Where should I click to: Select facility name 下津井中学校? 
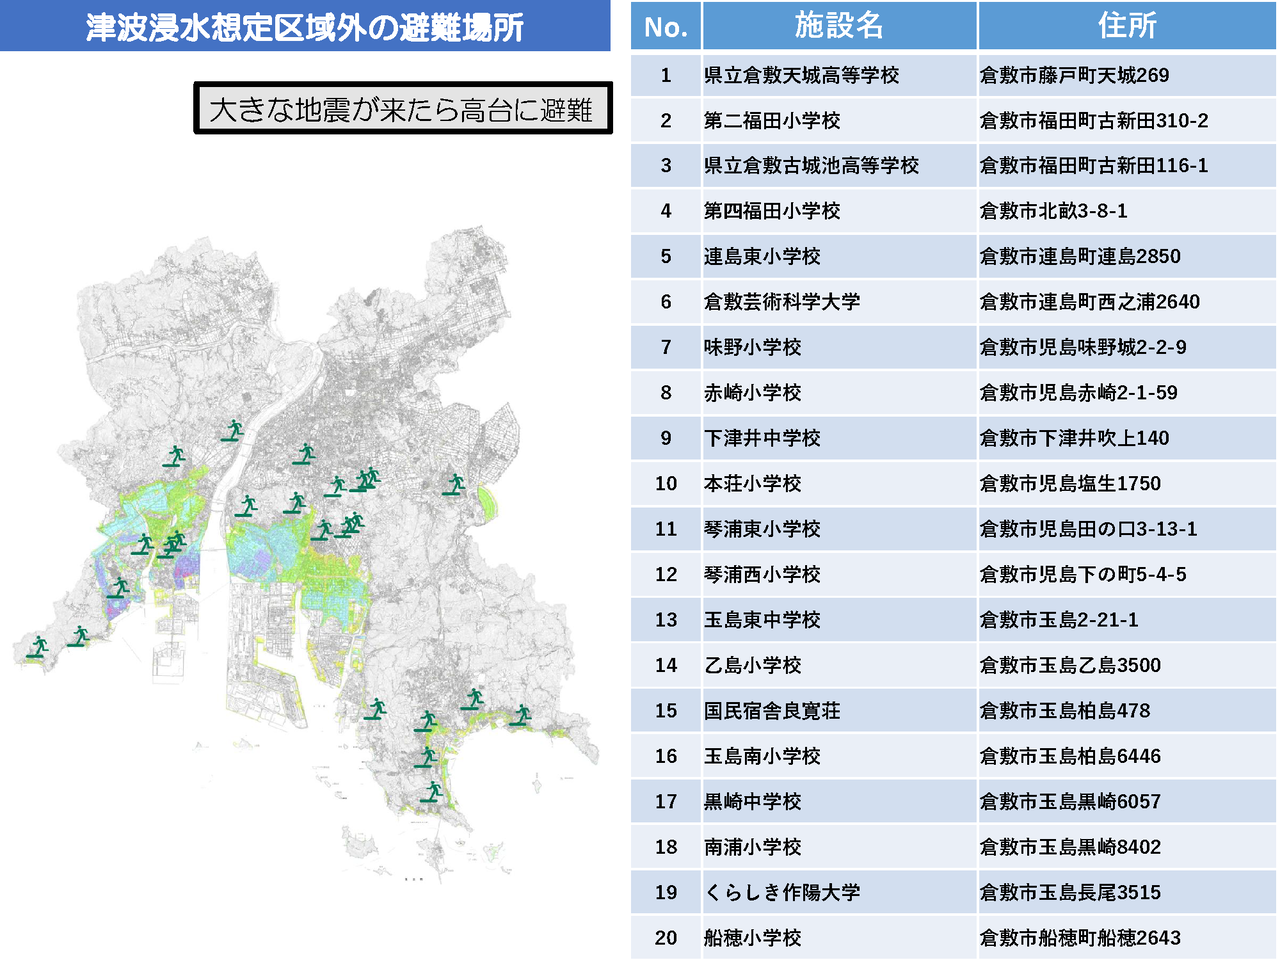[x=762, y=438]
